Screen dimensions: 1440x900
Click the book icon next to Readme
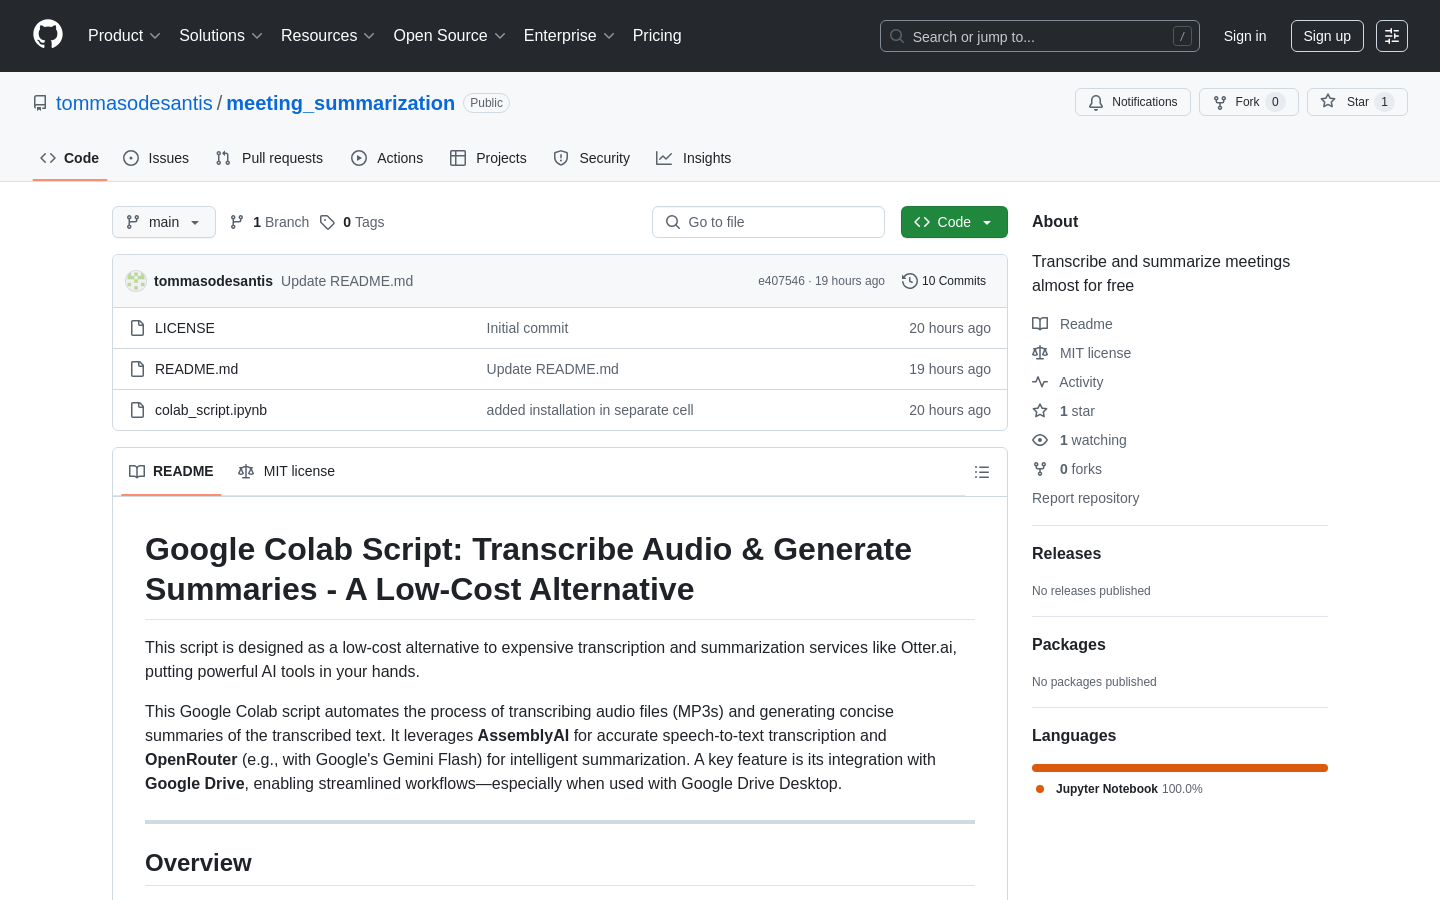(x=1040, y=324)
